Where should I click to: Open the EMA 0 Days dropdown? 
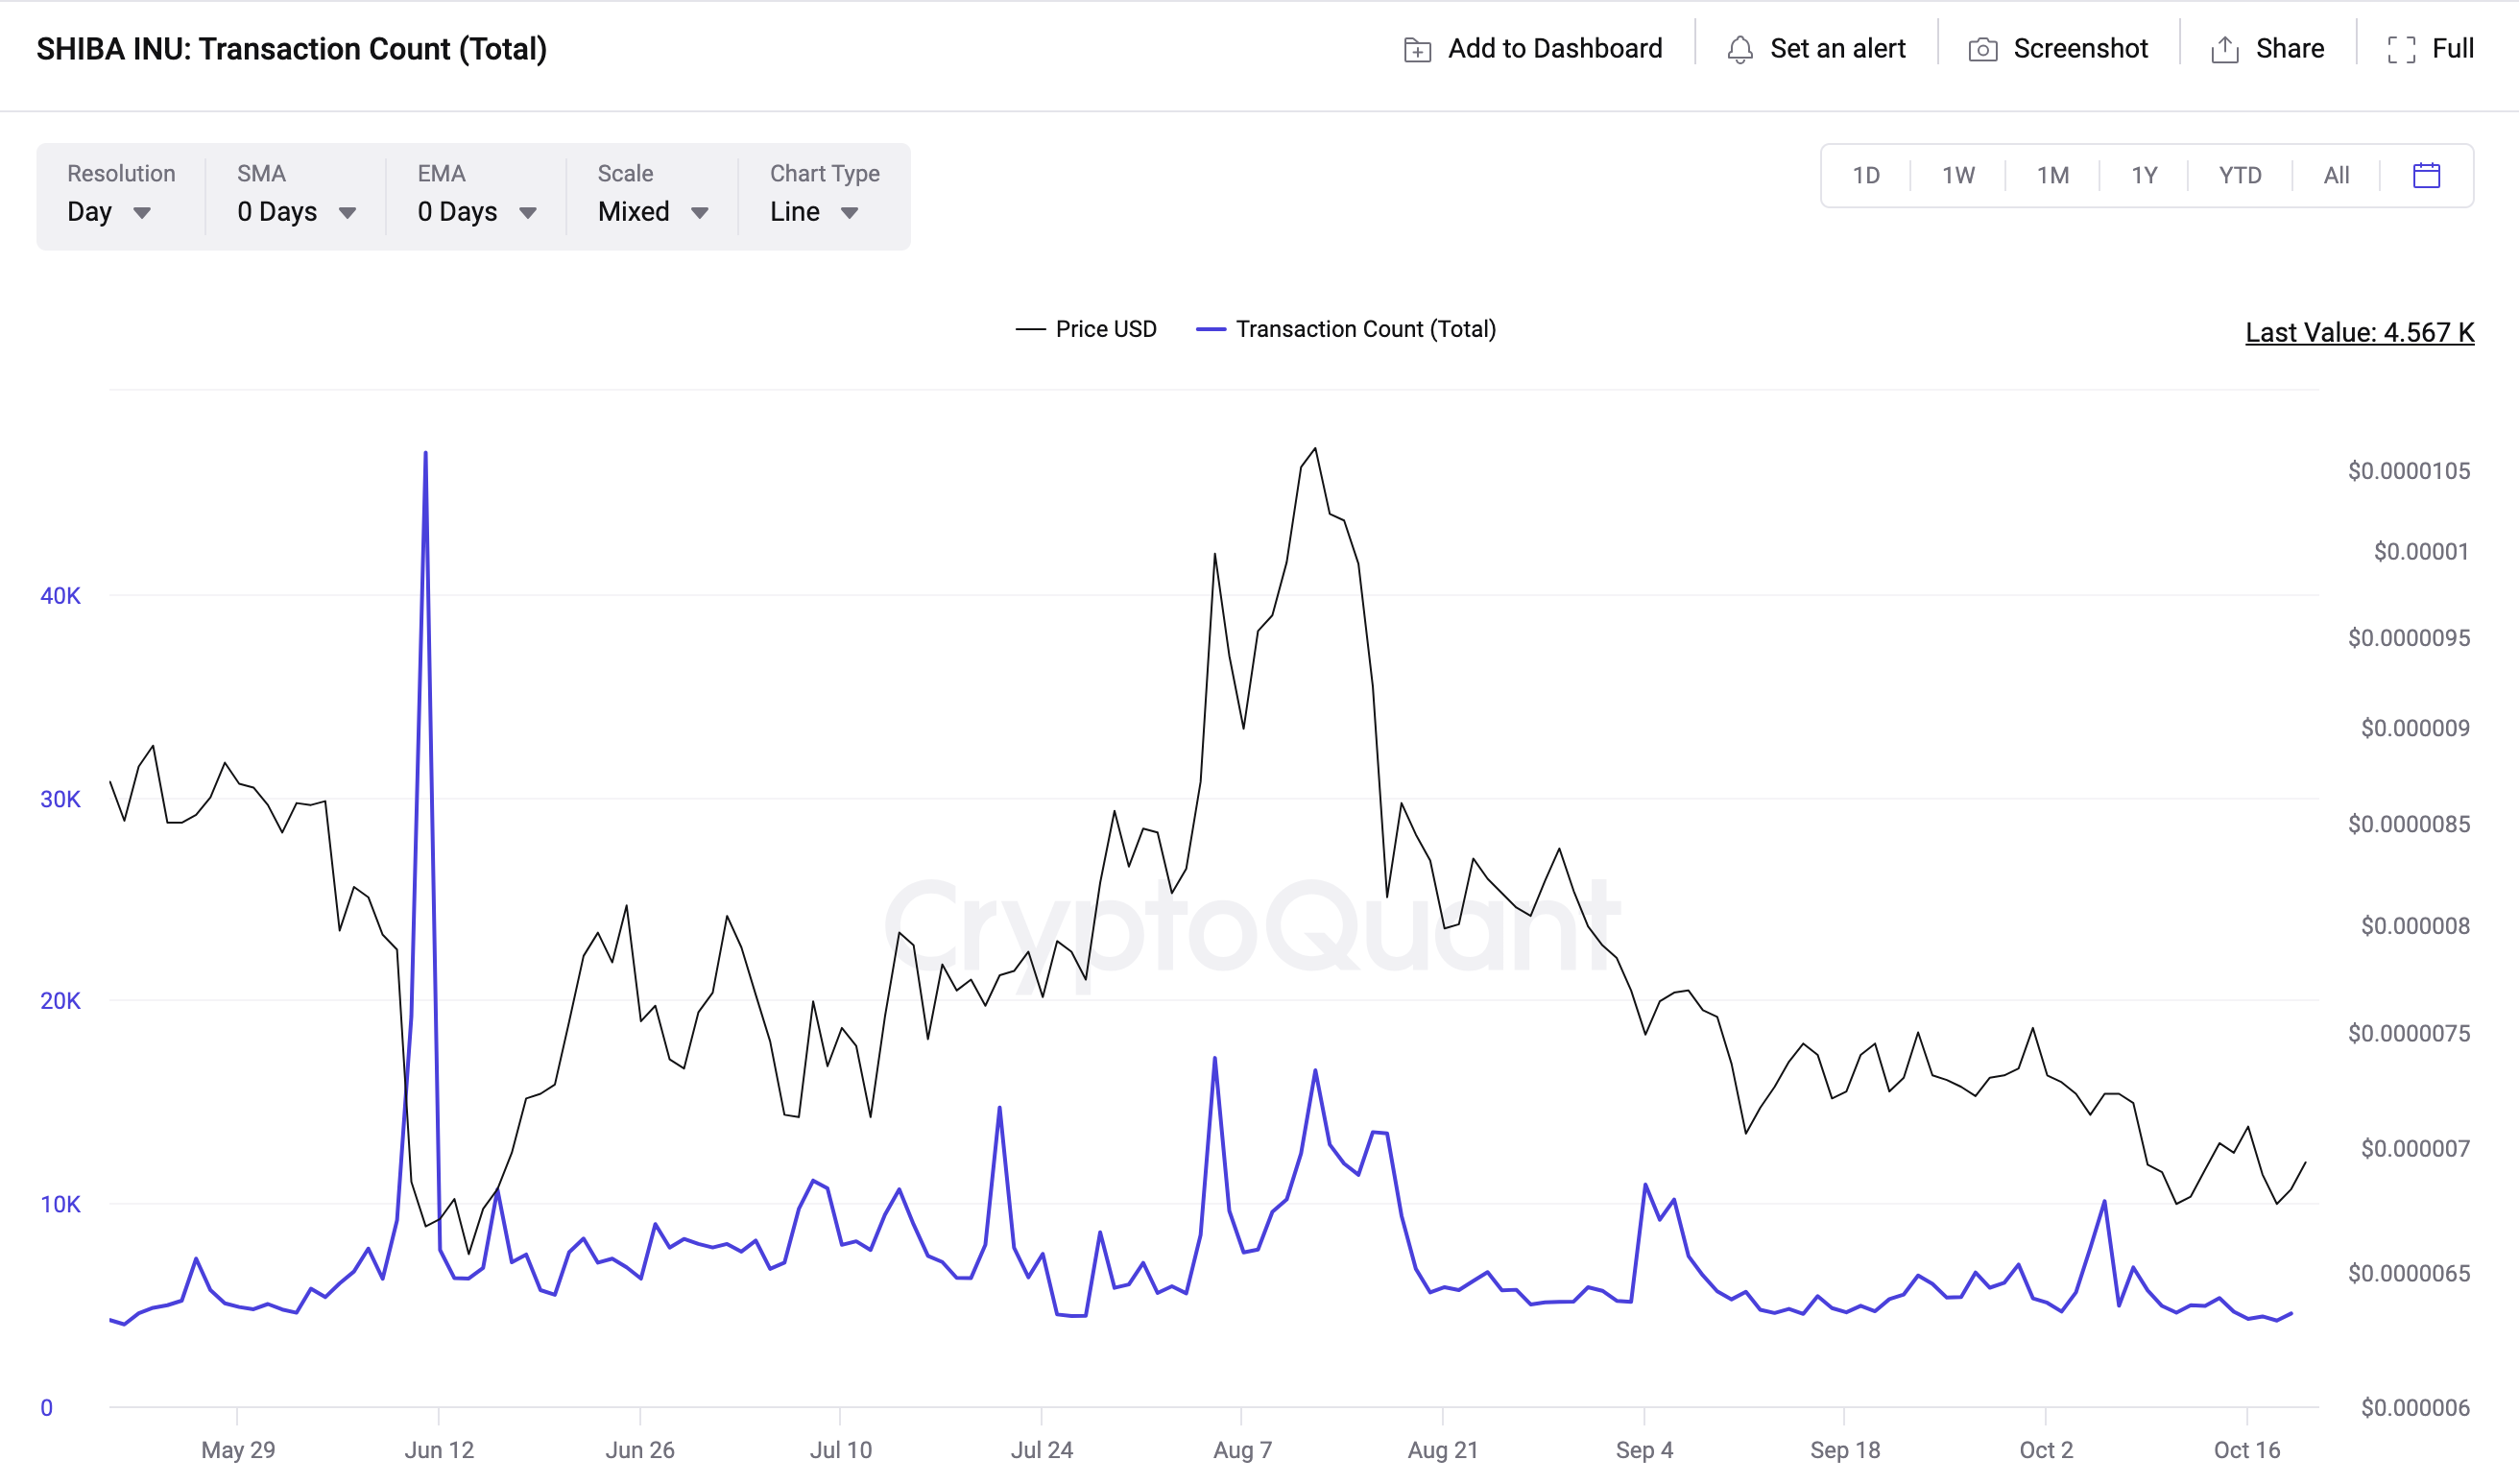[x=477, y=211]
